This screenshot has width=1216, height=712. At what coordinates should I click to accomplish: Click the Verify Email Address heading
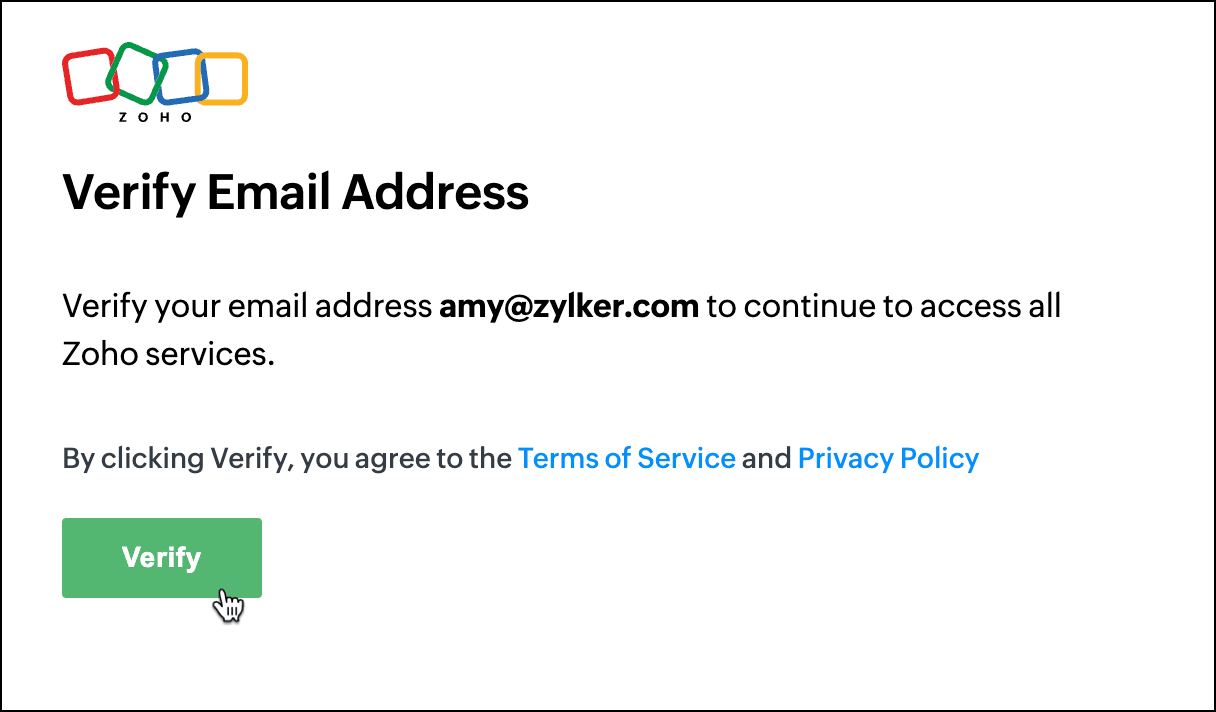coord(296,191)
